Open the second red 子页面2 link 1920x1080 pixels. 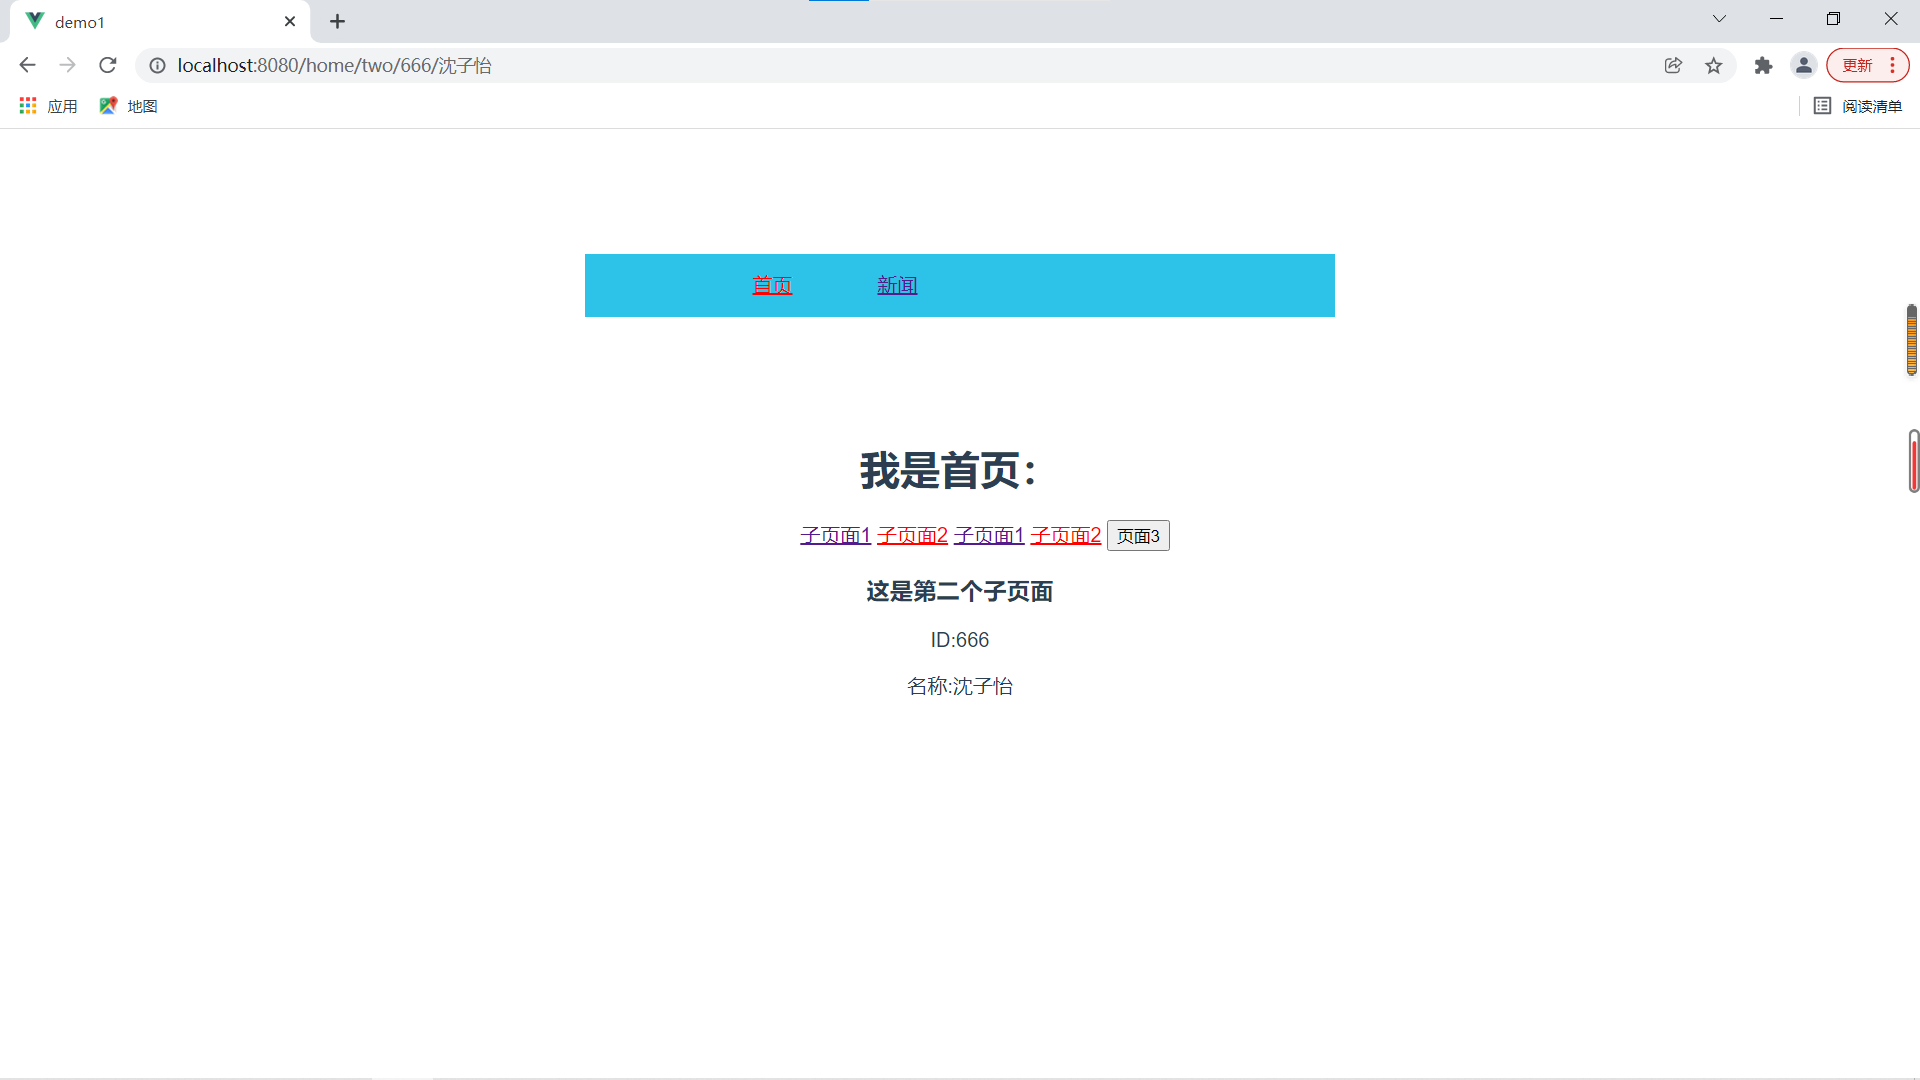(1066, 536)
